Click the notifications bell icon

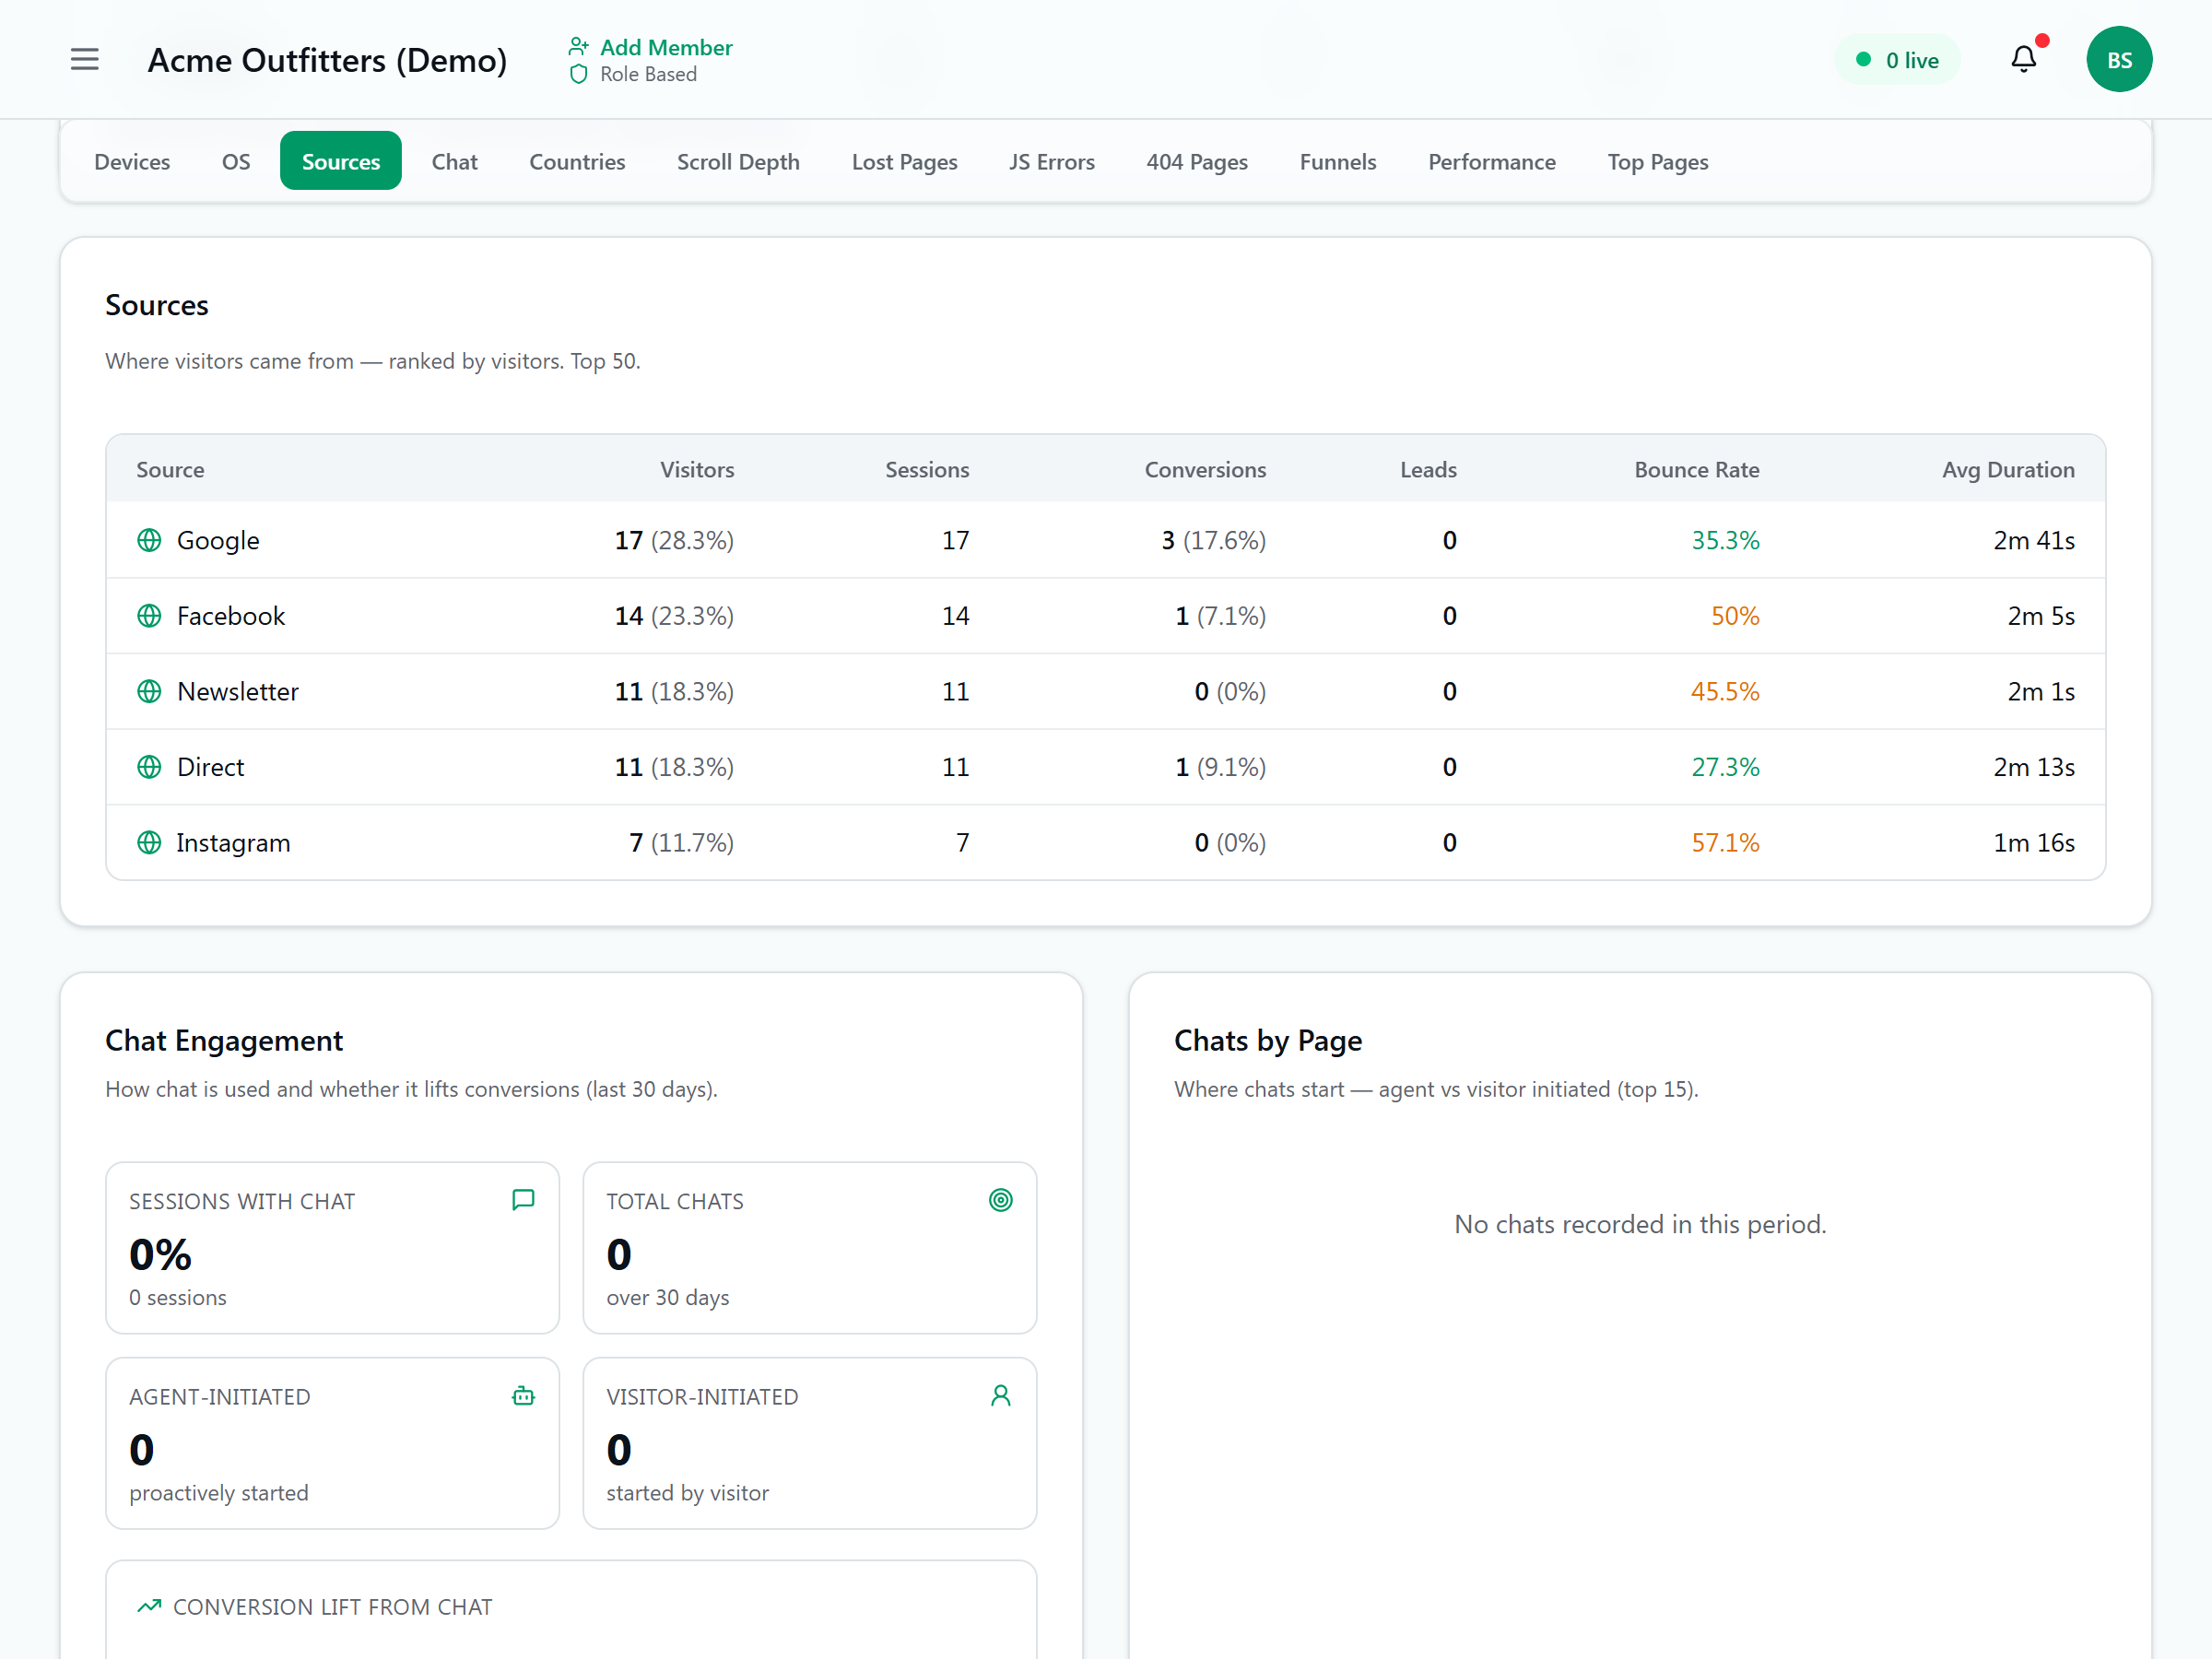tap(2023, 60)
